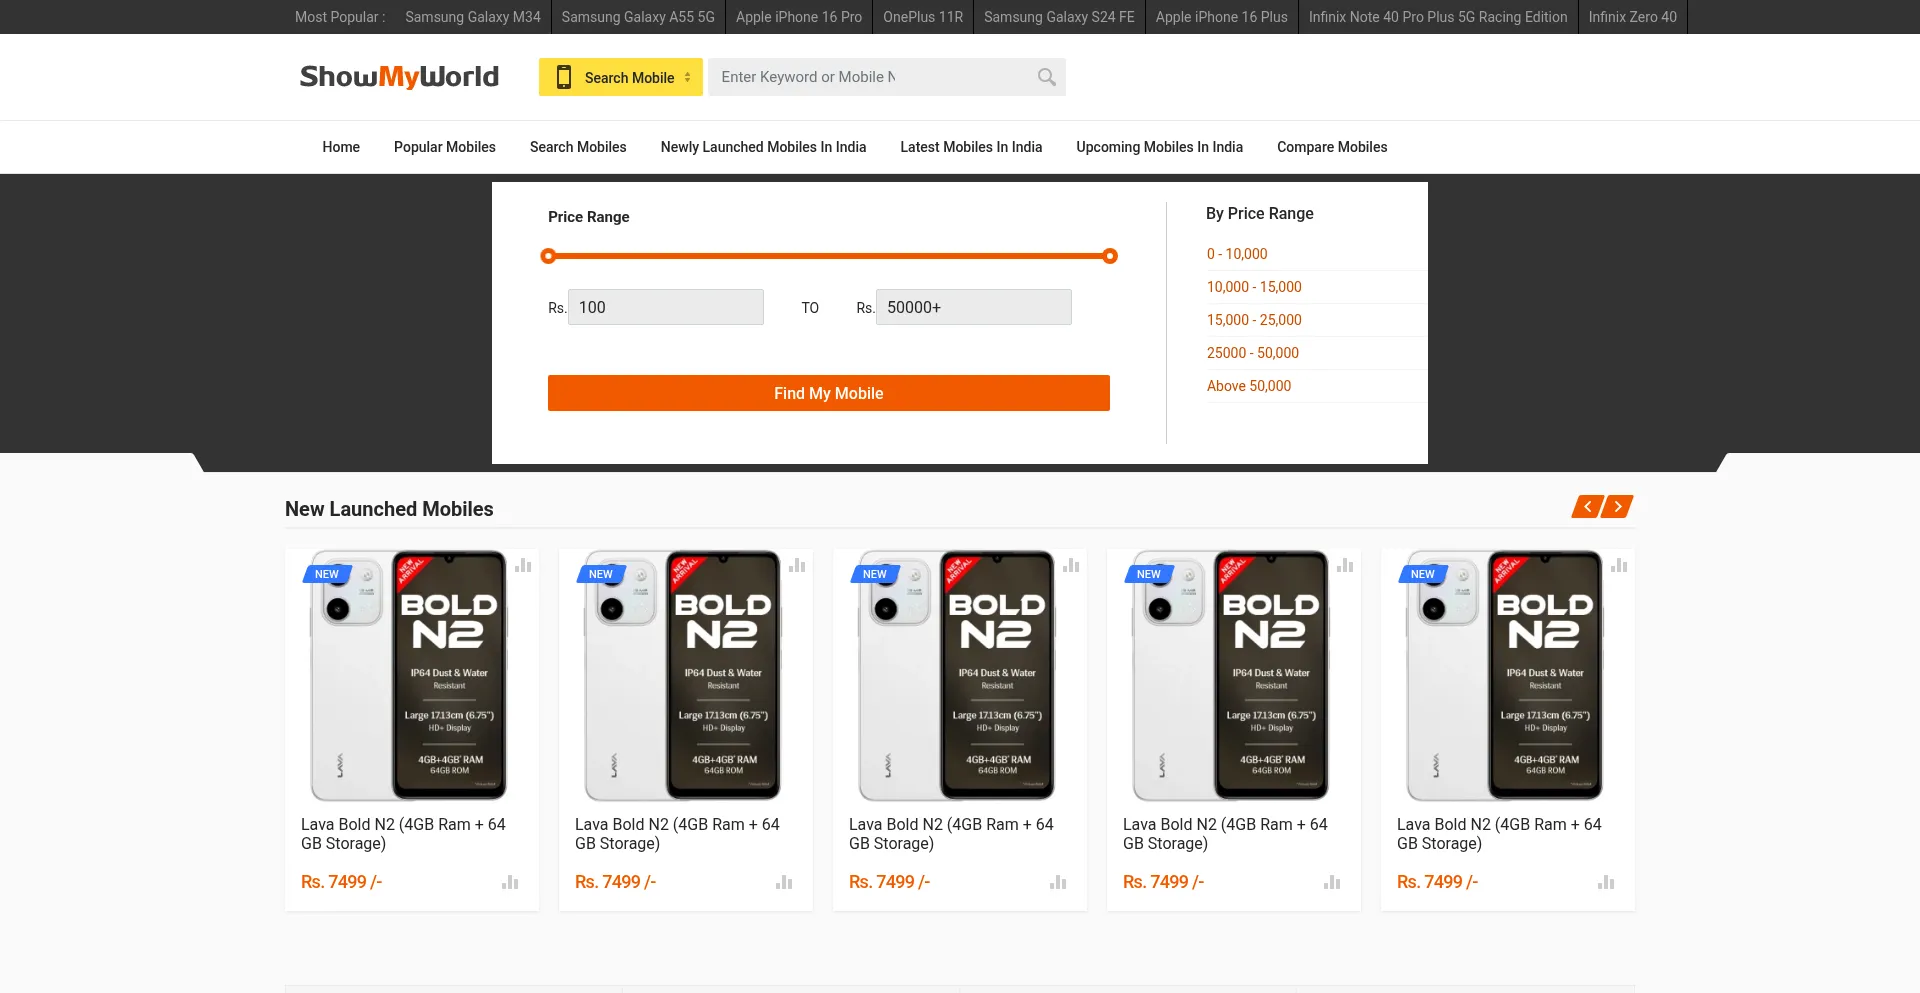Click the compare chart icon atop the third Lava Bold N2 card
The height and width of the screenshot is (993, 1920).
[1071, 565]
